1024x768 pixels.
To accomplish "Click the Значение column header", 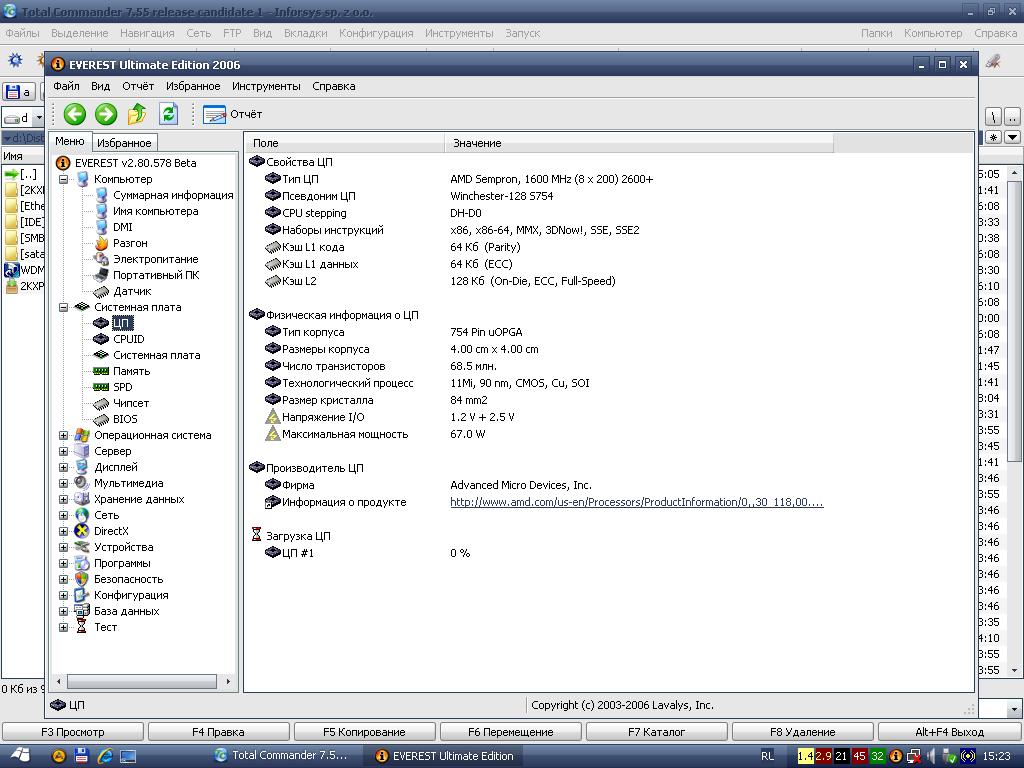I will [x=477, y=143].
